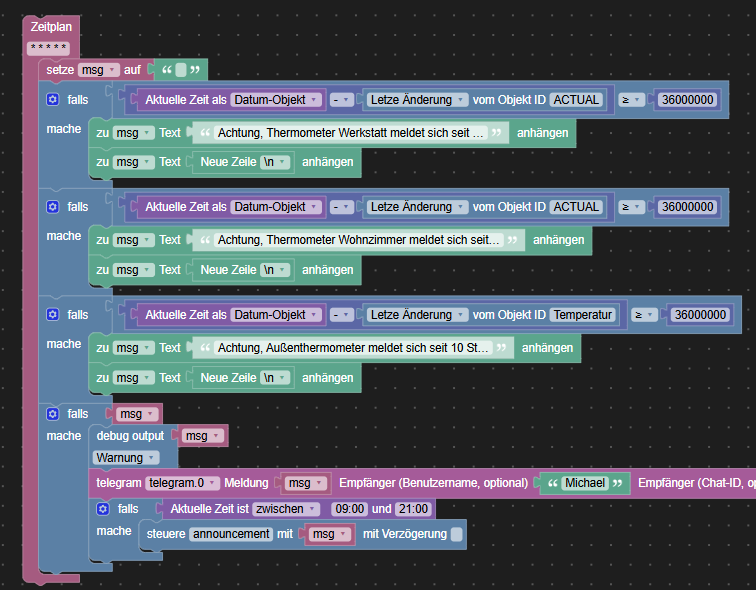This screenshot has width=756, height=590.
Task: Expand telegram.0 instance dropdown
Action: 182,483
